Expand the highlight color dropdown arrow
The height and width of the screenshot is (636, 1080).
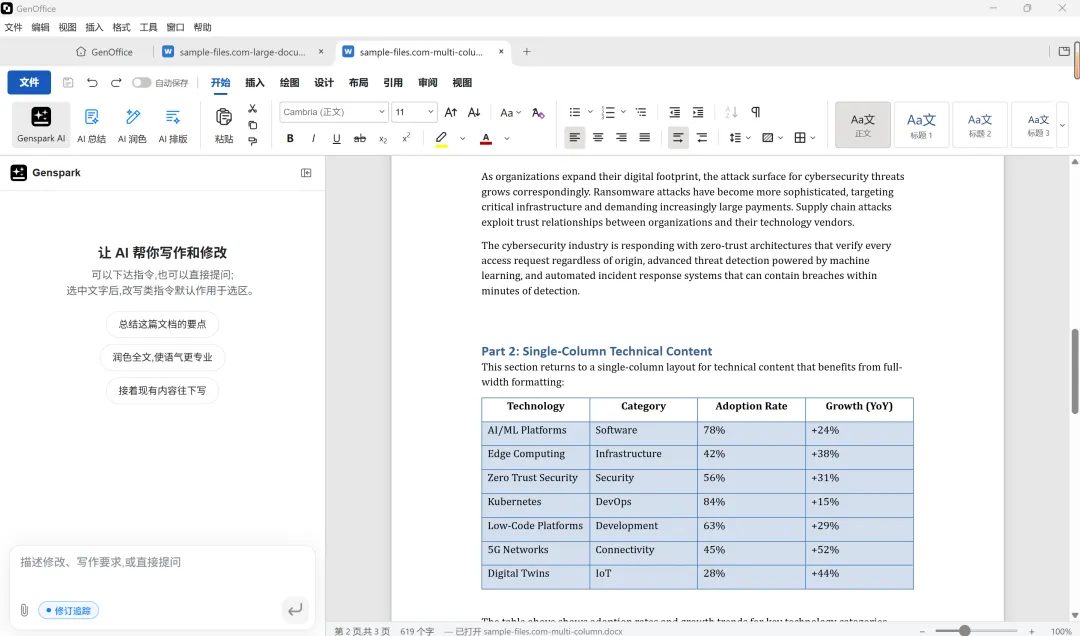462,139
